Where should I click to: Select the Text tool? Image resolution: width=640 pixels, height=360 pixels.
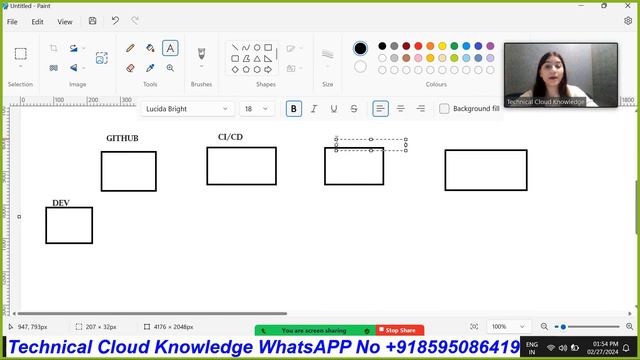(x=170, y=48)
